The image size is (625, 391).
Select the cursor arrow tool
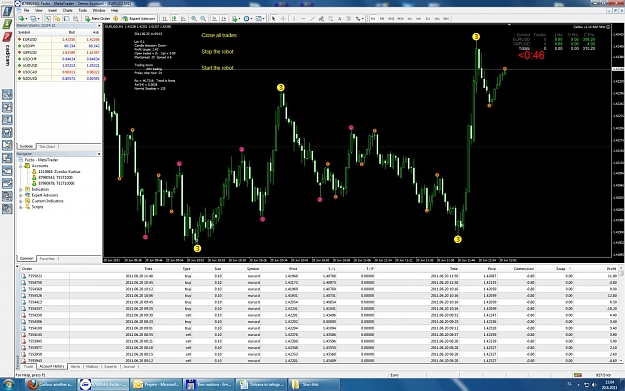(273, 18)
